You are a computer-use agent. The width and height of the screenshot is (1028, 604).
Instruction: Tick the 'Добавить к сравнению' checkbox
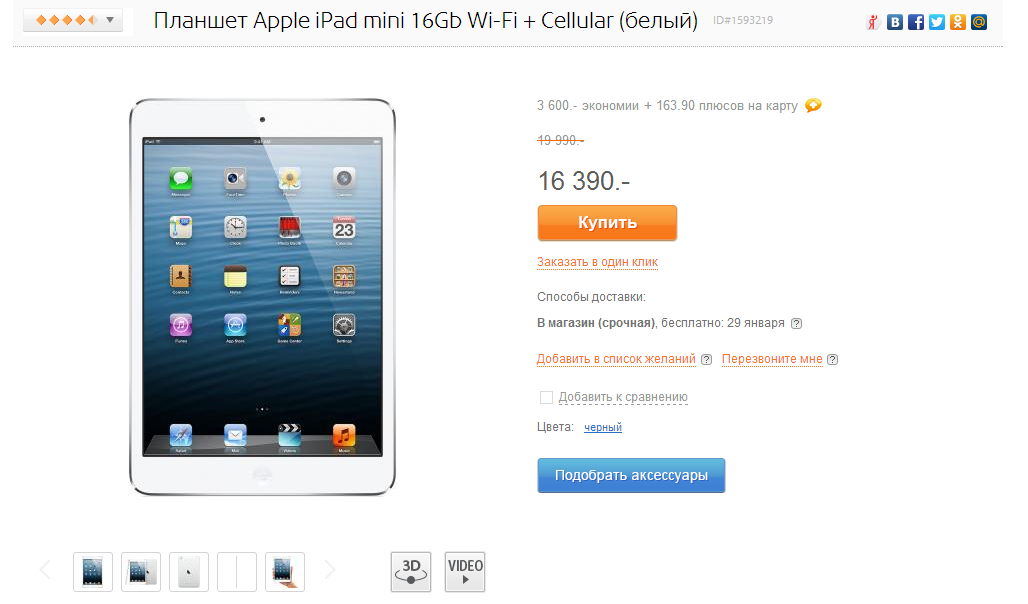click(x=546, y=397)
